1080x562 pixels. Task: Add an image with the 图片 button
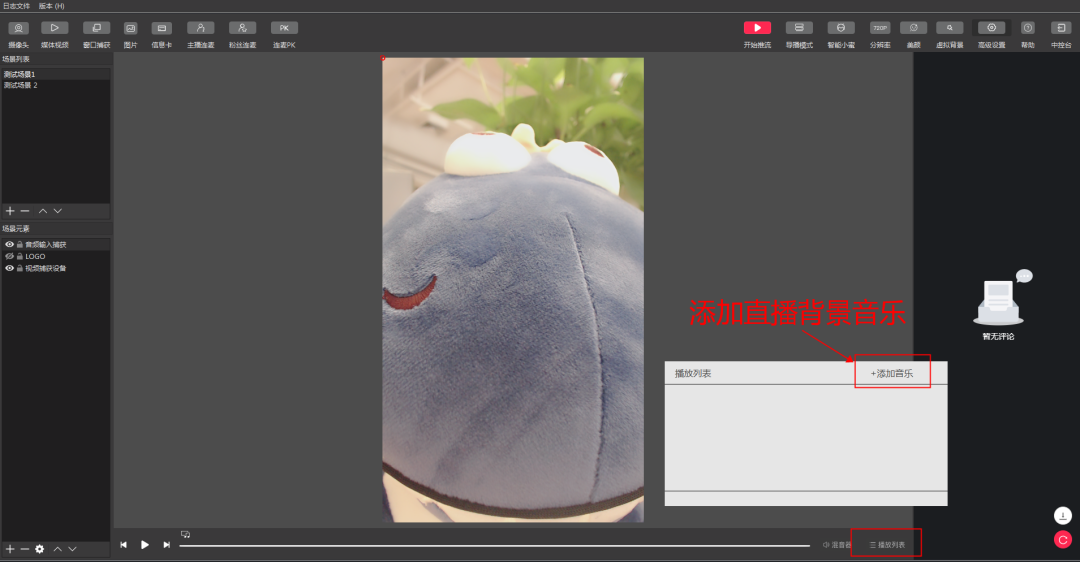[130, 34]
